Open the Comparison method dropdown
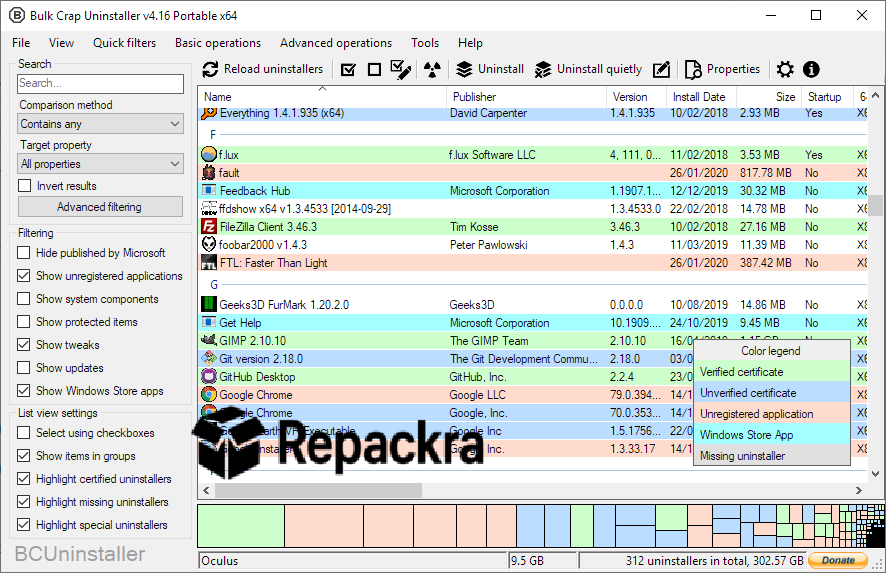Viewport: 886px width, 573px height. [x=100, y=124]
